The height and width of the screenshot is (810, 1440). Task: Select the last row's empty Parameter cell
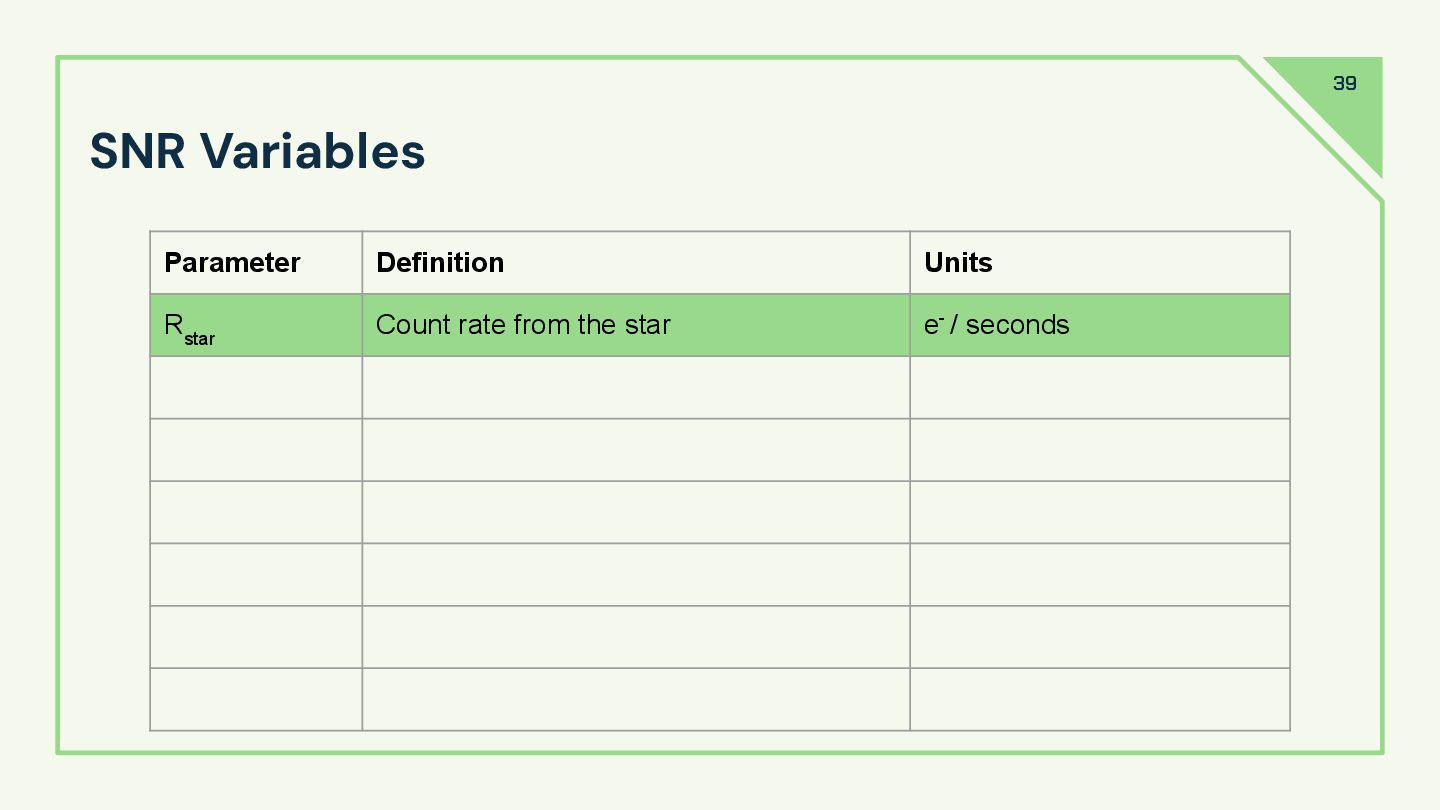click(256, 699)
